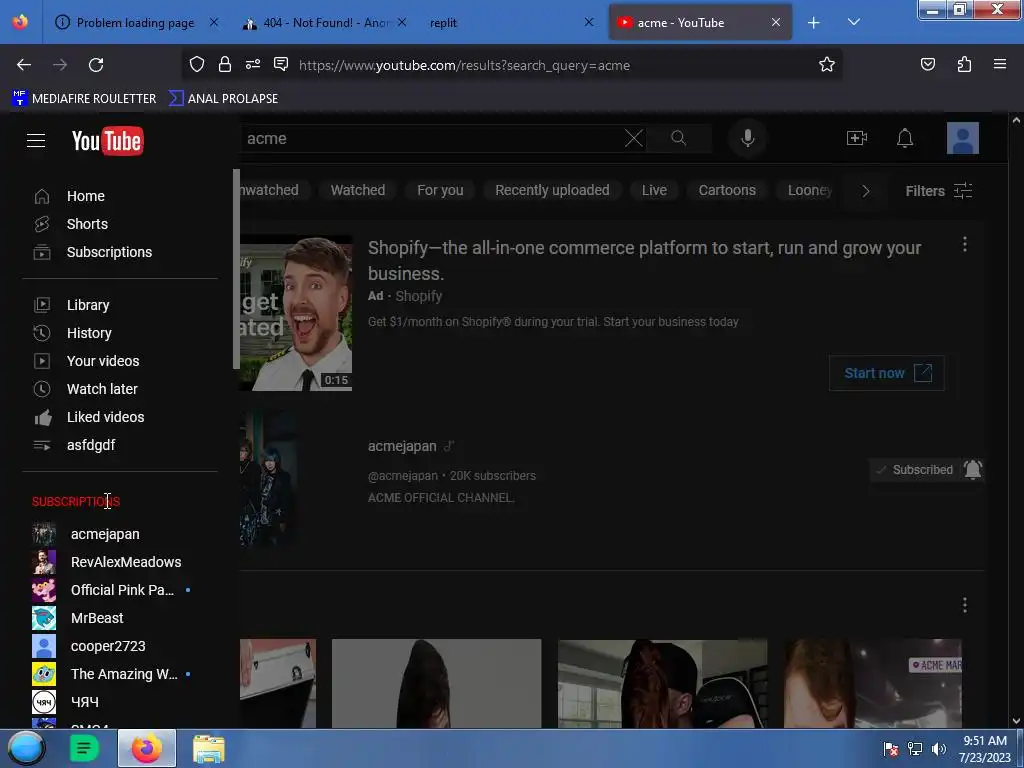
Task: Click into the acme search field
Action: pyautogui.click(x=431, y=138)
